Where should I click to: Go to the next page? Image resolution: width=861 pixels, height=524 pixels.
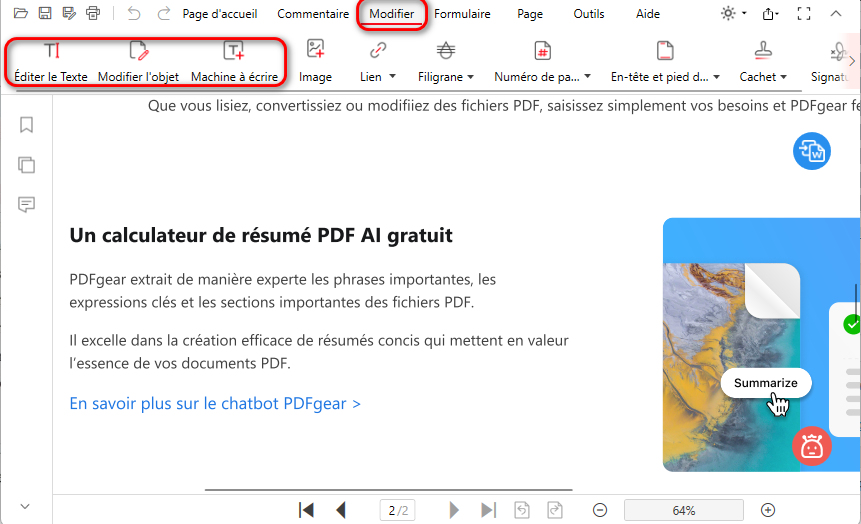[454, 510]
